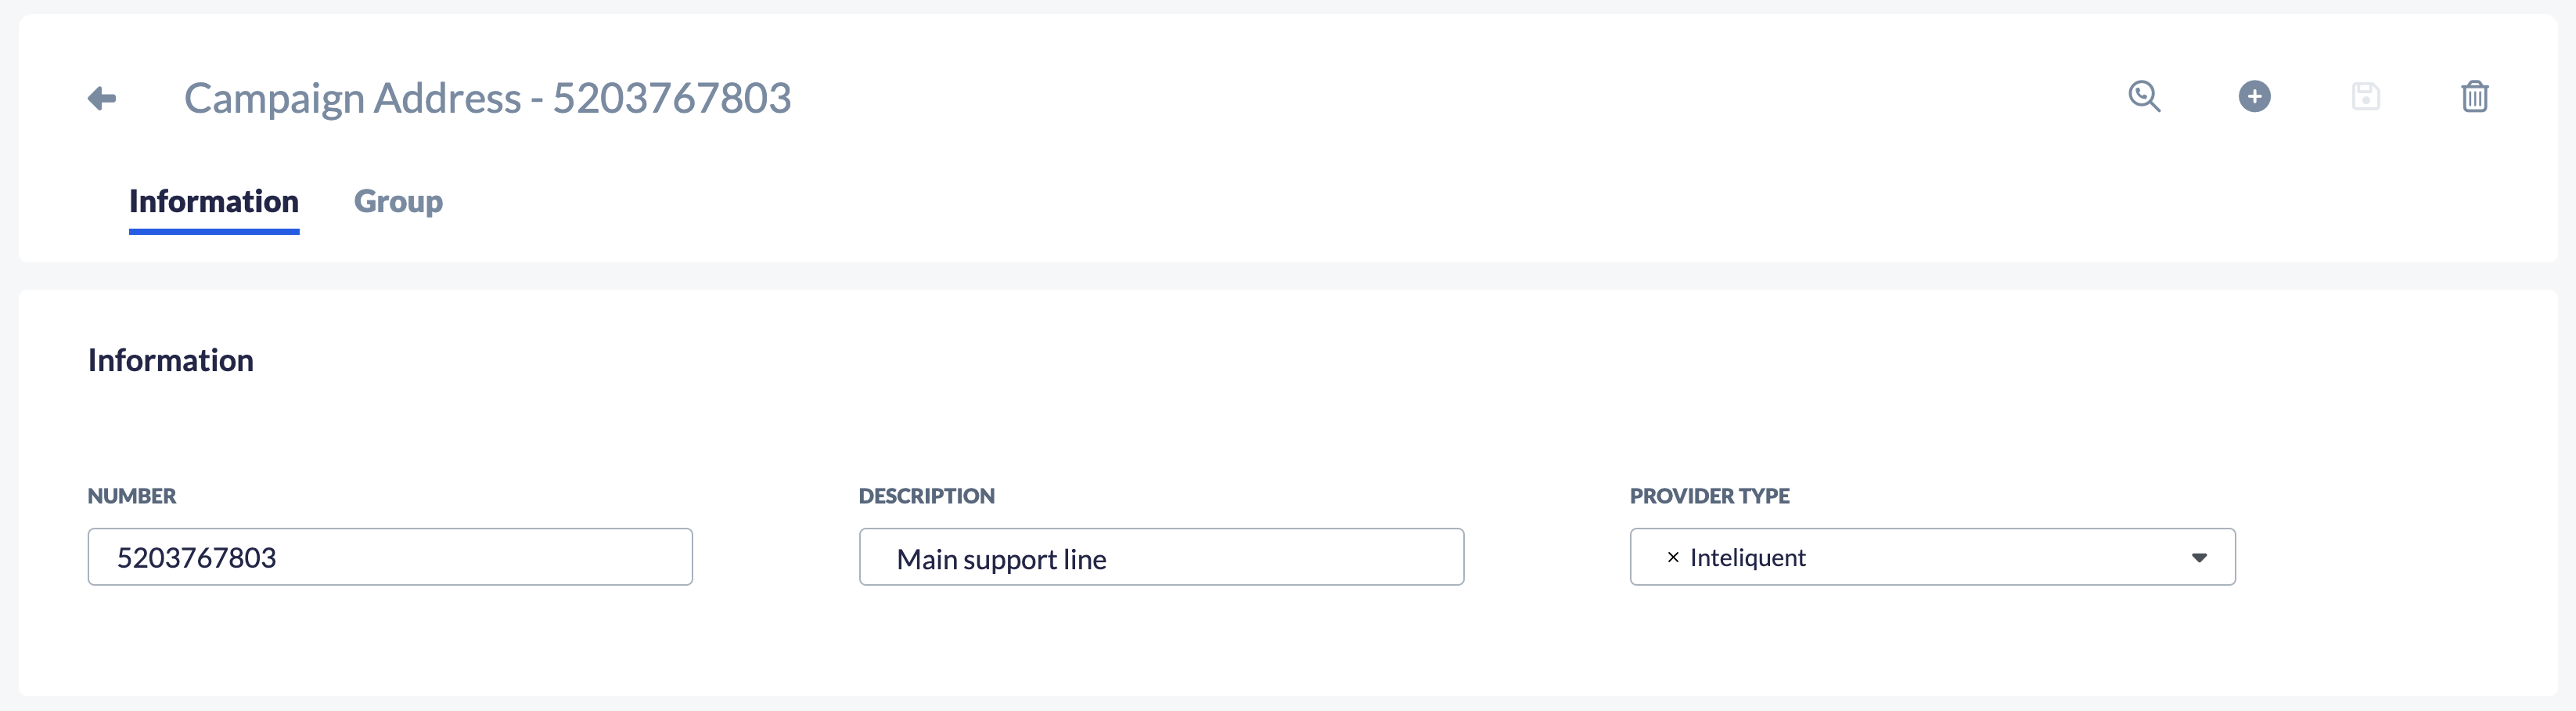Open the phone search magnifier icon
The width and height of the screenshot is (2576, 711).
click(2144, 97)
